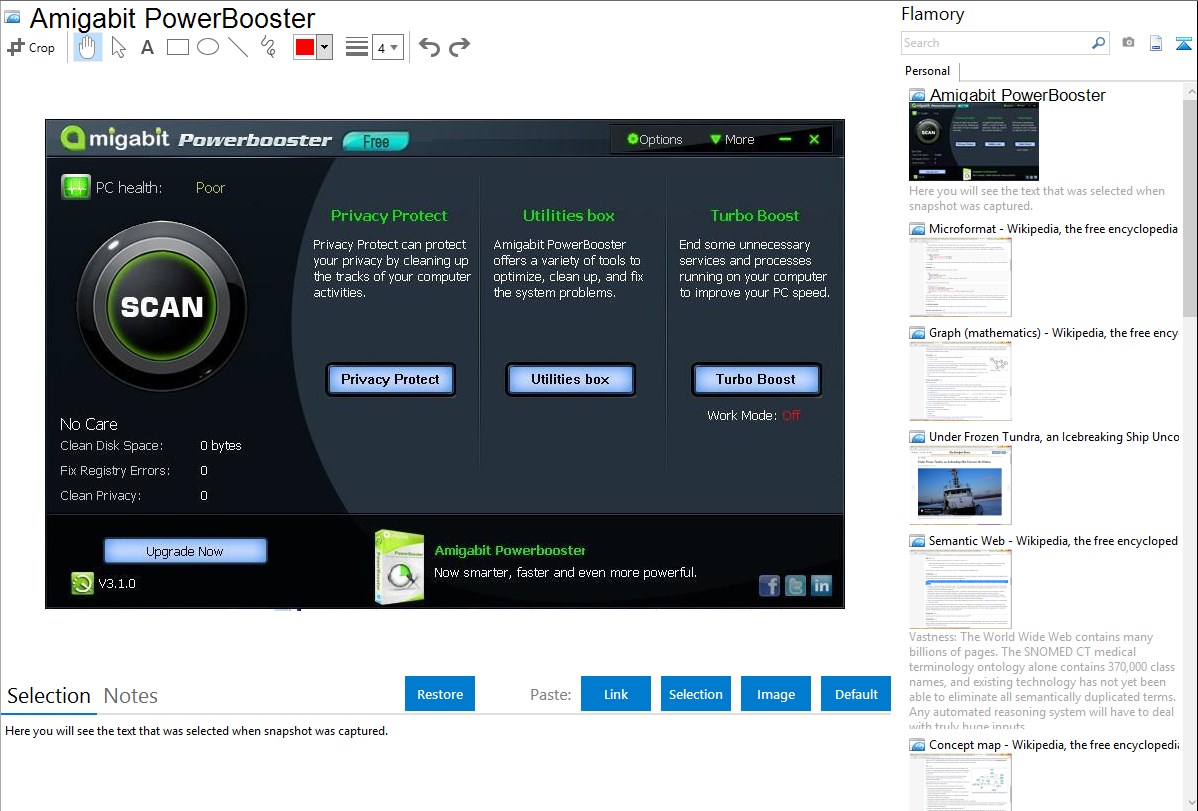This screenshot has width=1198, height=811.
Task: Open the Selection tab
Action: pyautogui.click(x=49, y=696)
